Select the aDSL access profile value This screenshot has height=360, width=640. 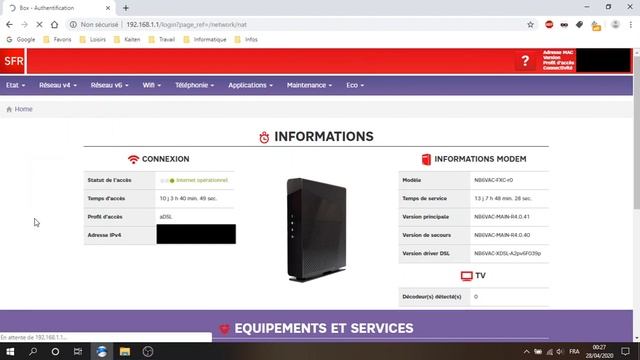pos(166,217)
